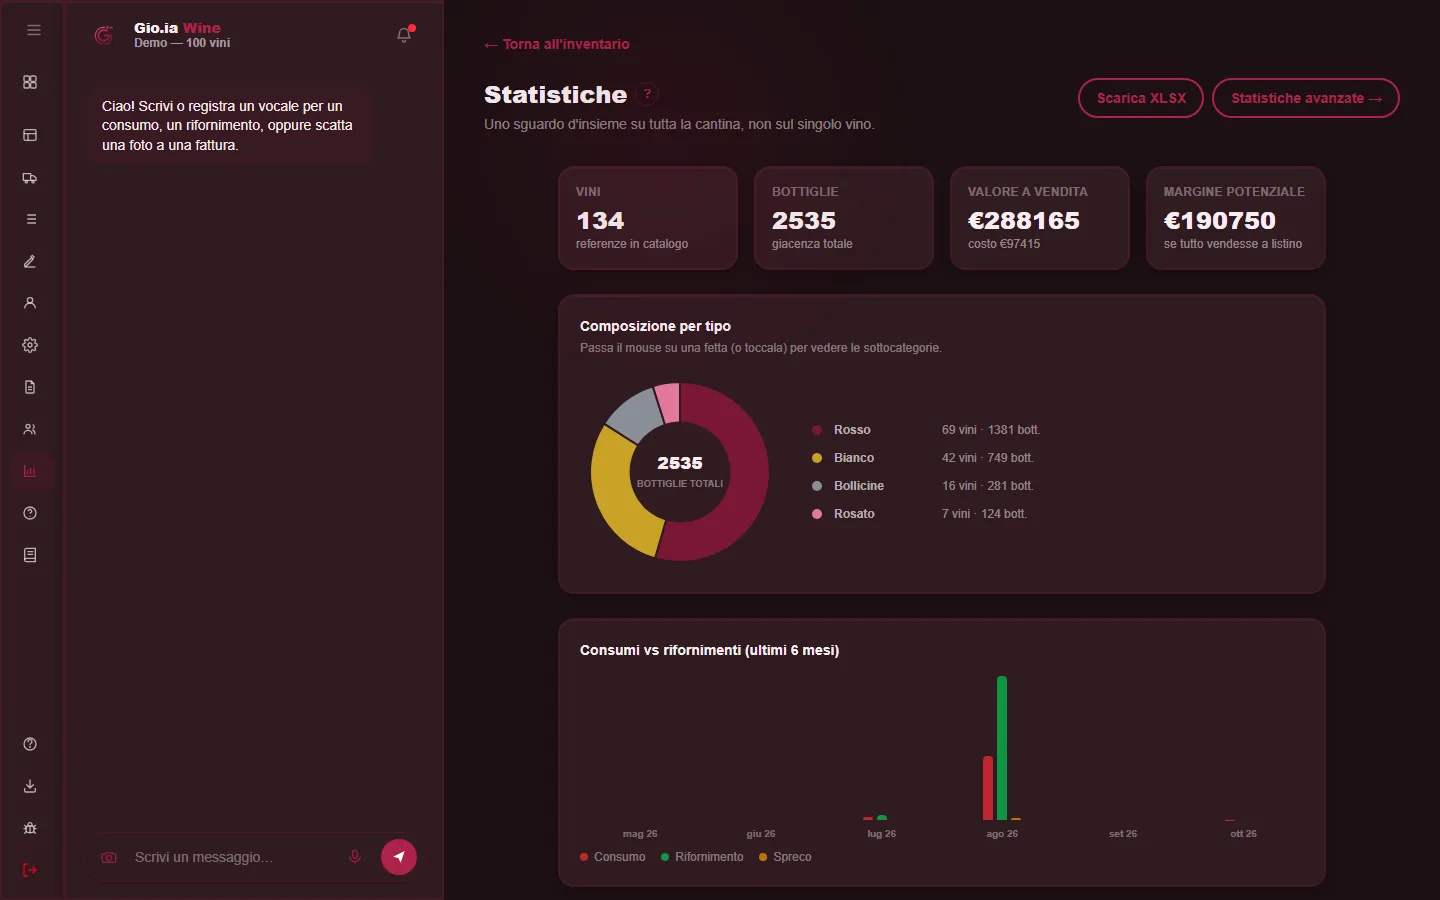
Task: Click the 'ago 26' axis label
Action: [x=1002, y=834]
